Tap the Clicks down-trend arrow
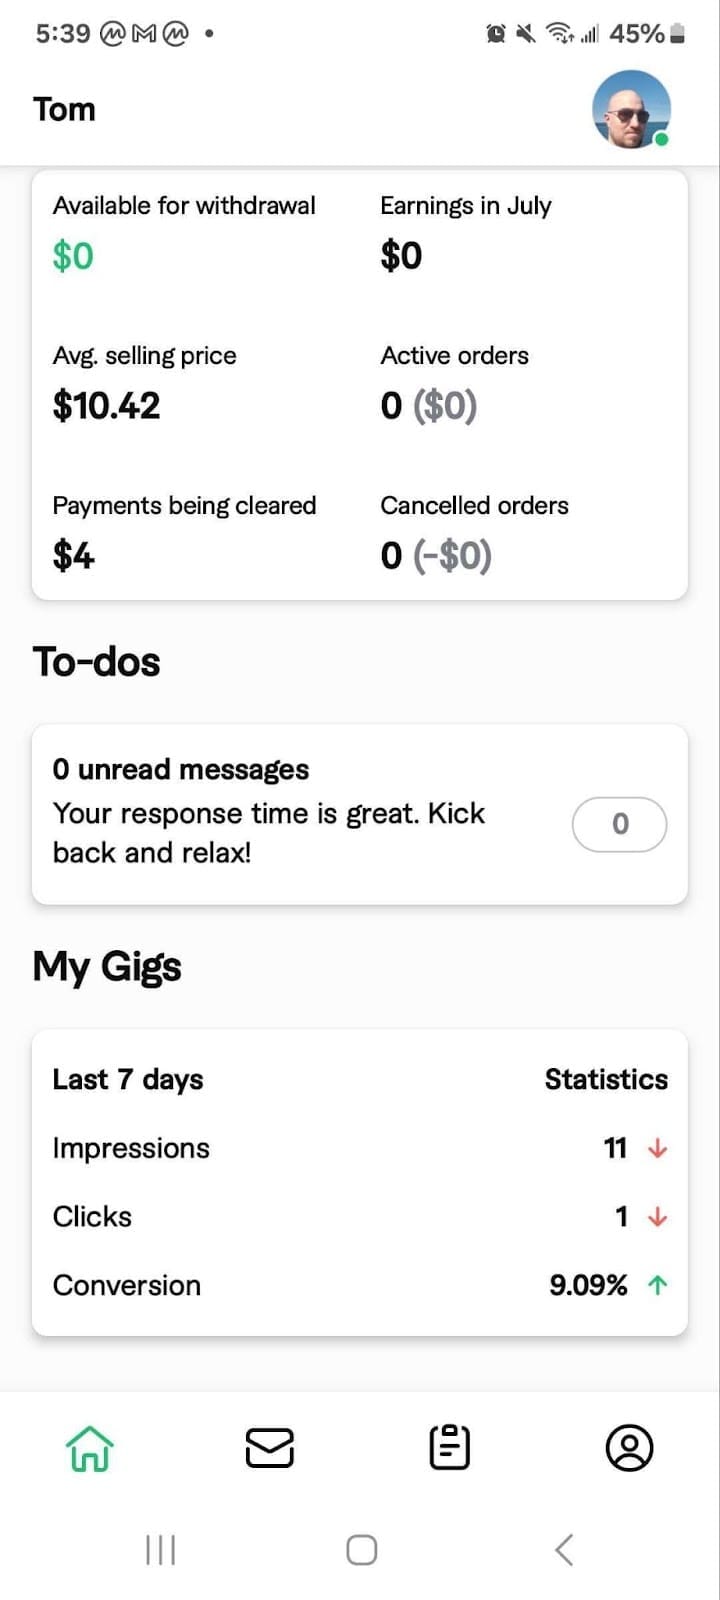Viewport: 720px width, 1600px height. coord(657,1217)
